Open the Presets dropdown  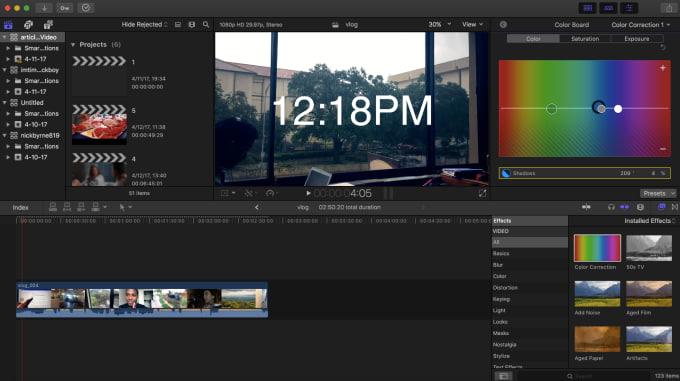pos(657,193)
